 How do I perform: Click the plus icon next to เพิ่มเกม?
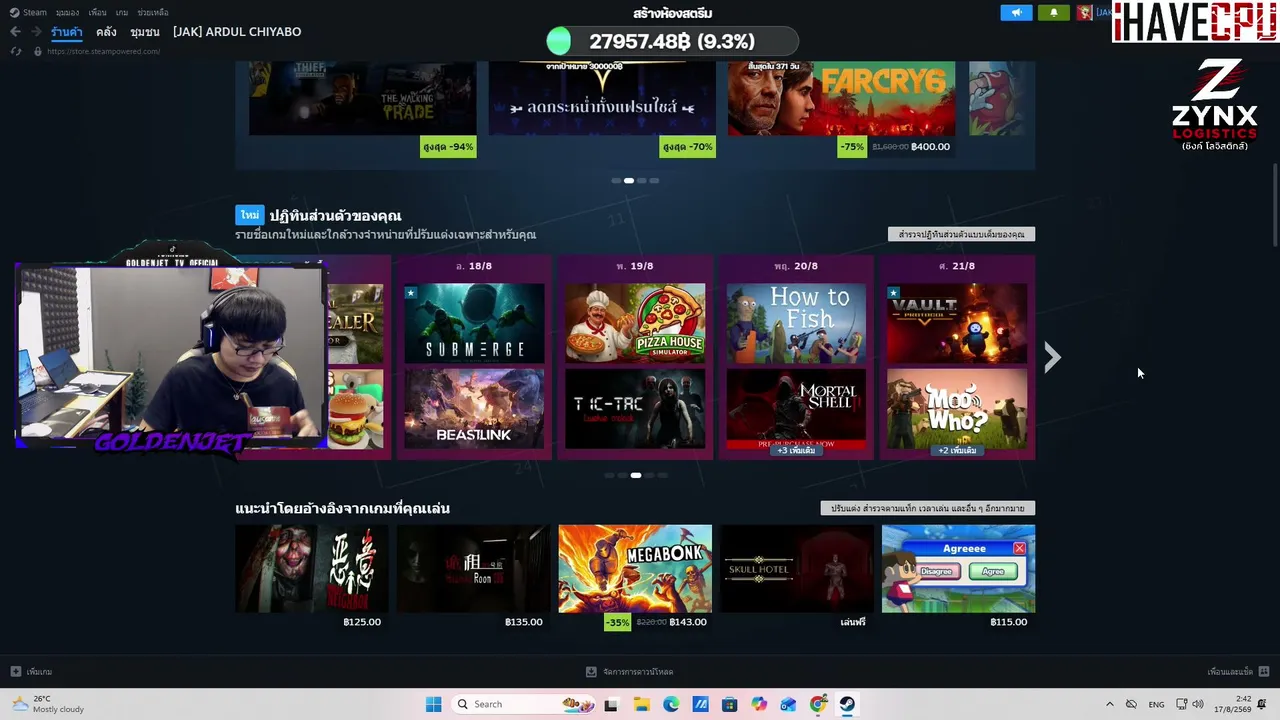click(16, 671)
